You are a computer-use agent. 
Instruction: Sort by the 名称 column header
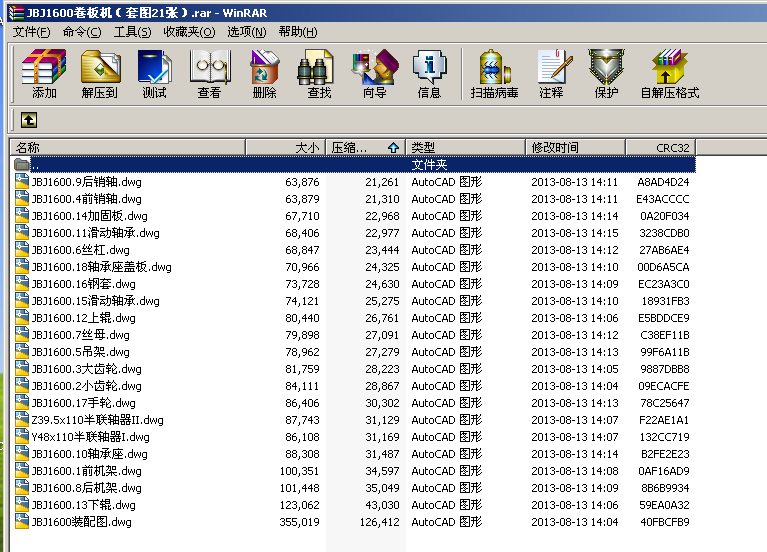tap(127, 147)
